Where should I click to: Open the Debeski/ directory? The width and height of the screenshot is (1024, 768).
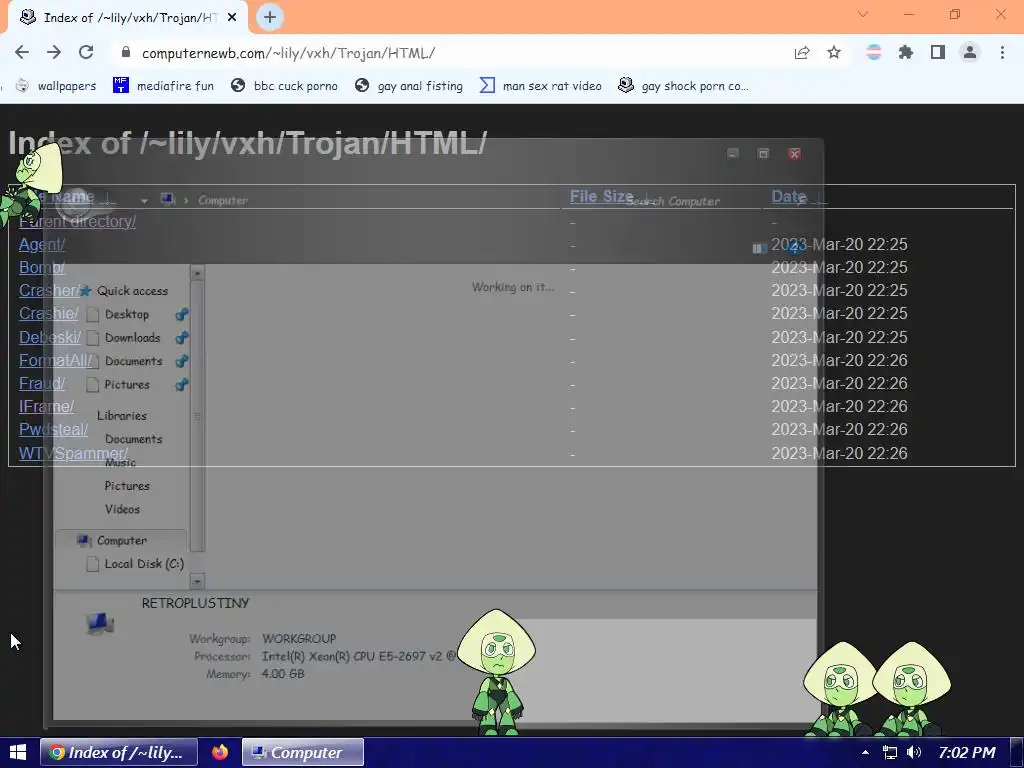(x=50, y=337)
